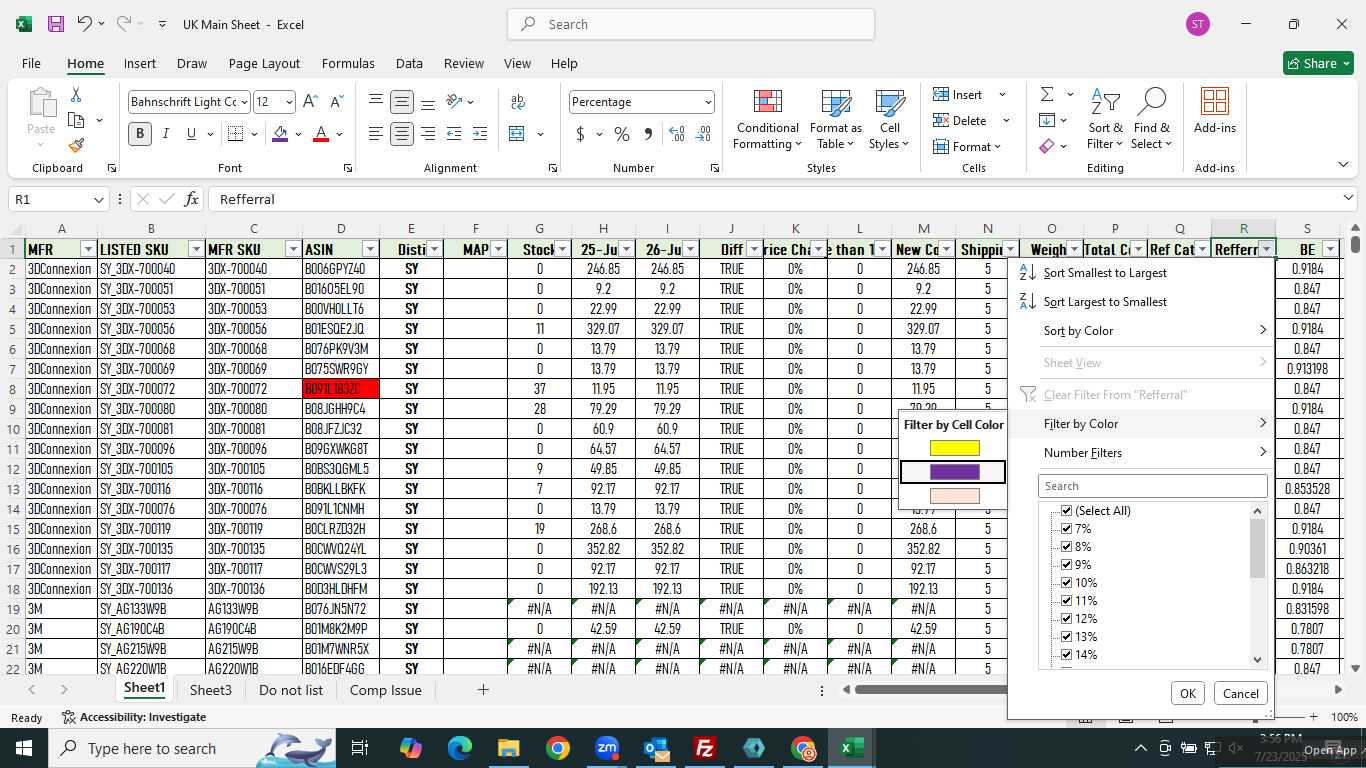Click the Share button
The image size is (1366, 768).
click(1318, 63)
